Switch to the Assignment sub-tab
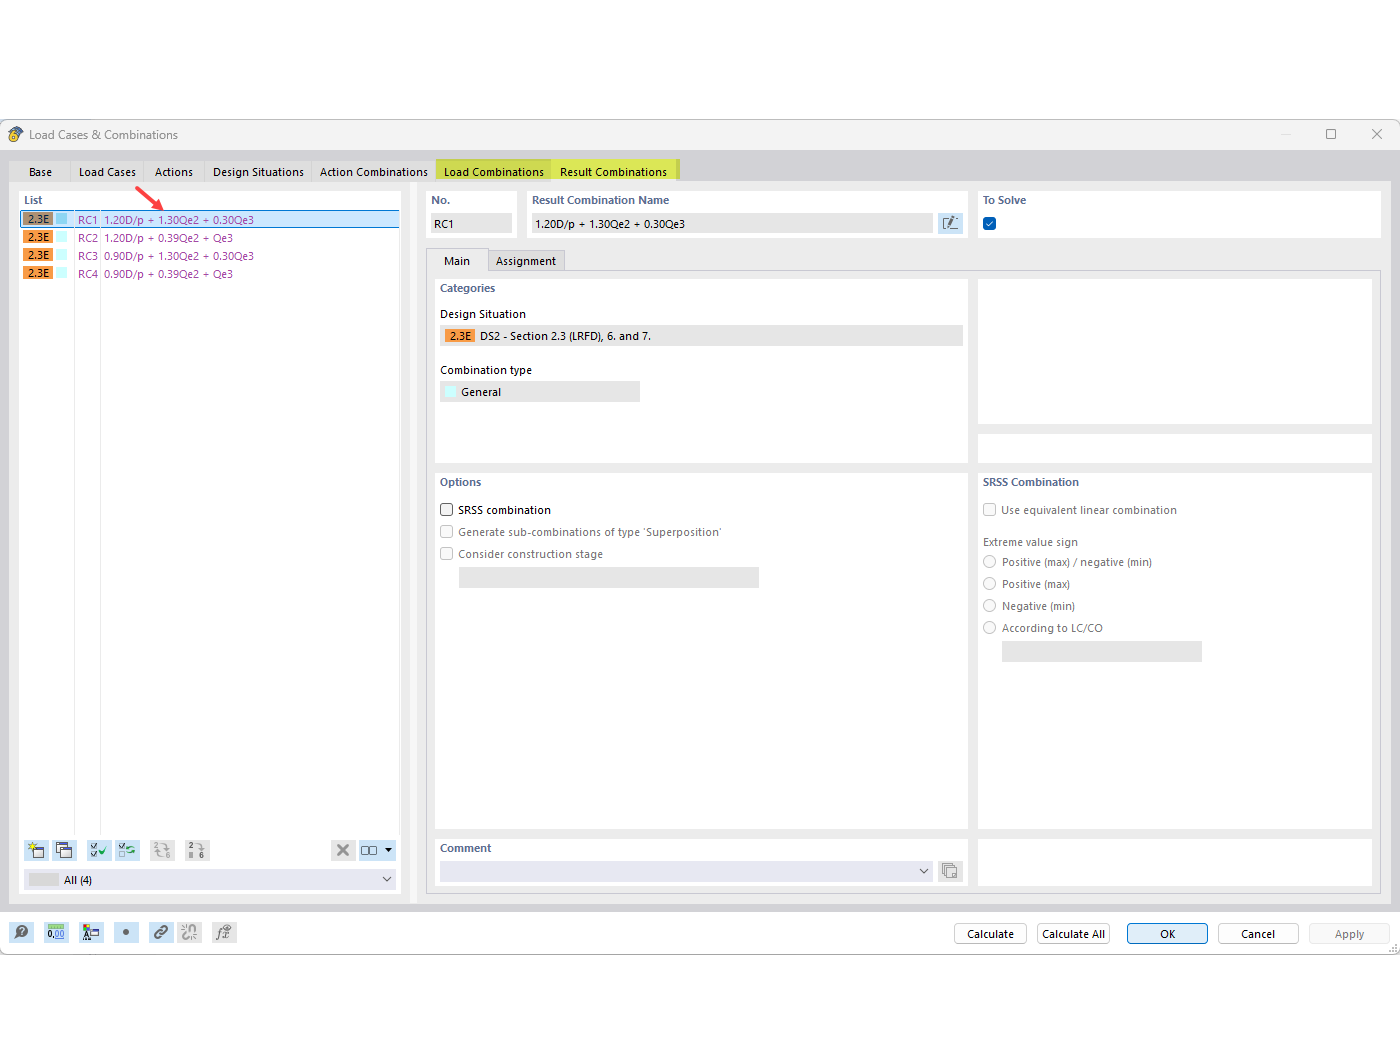 pyautogui.click(x=526, y=261)
